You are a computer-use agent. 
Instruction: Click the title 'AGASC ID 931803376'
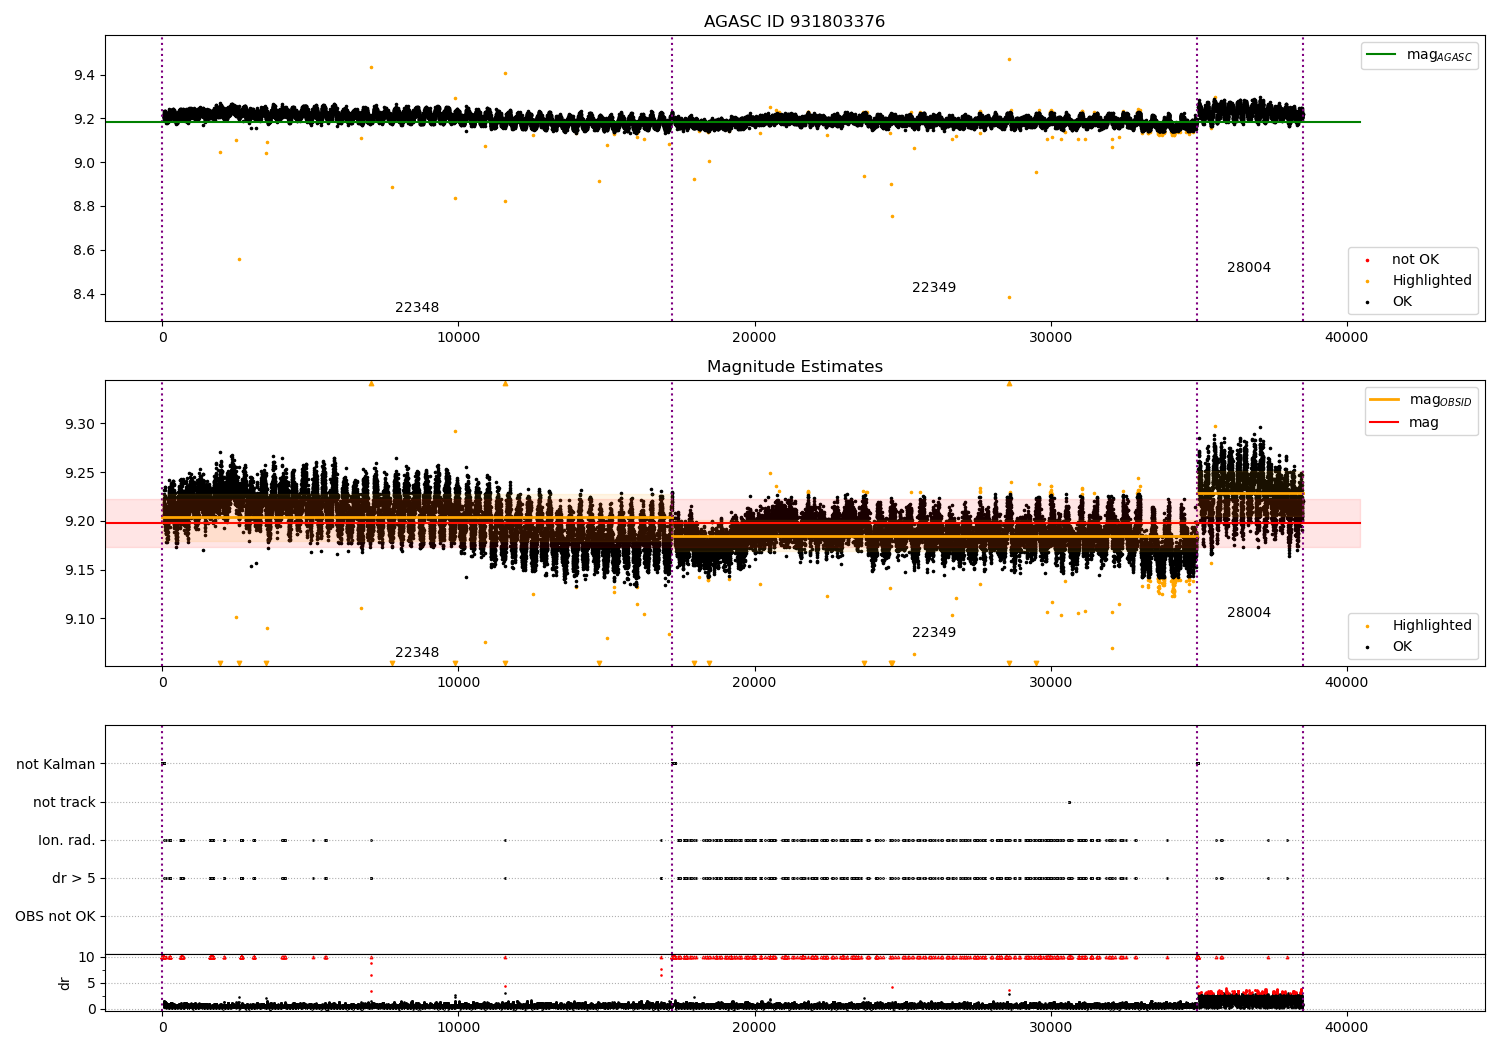[794, 22]
